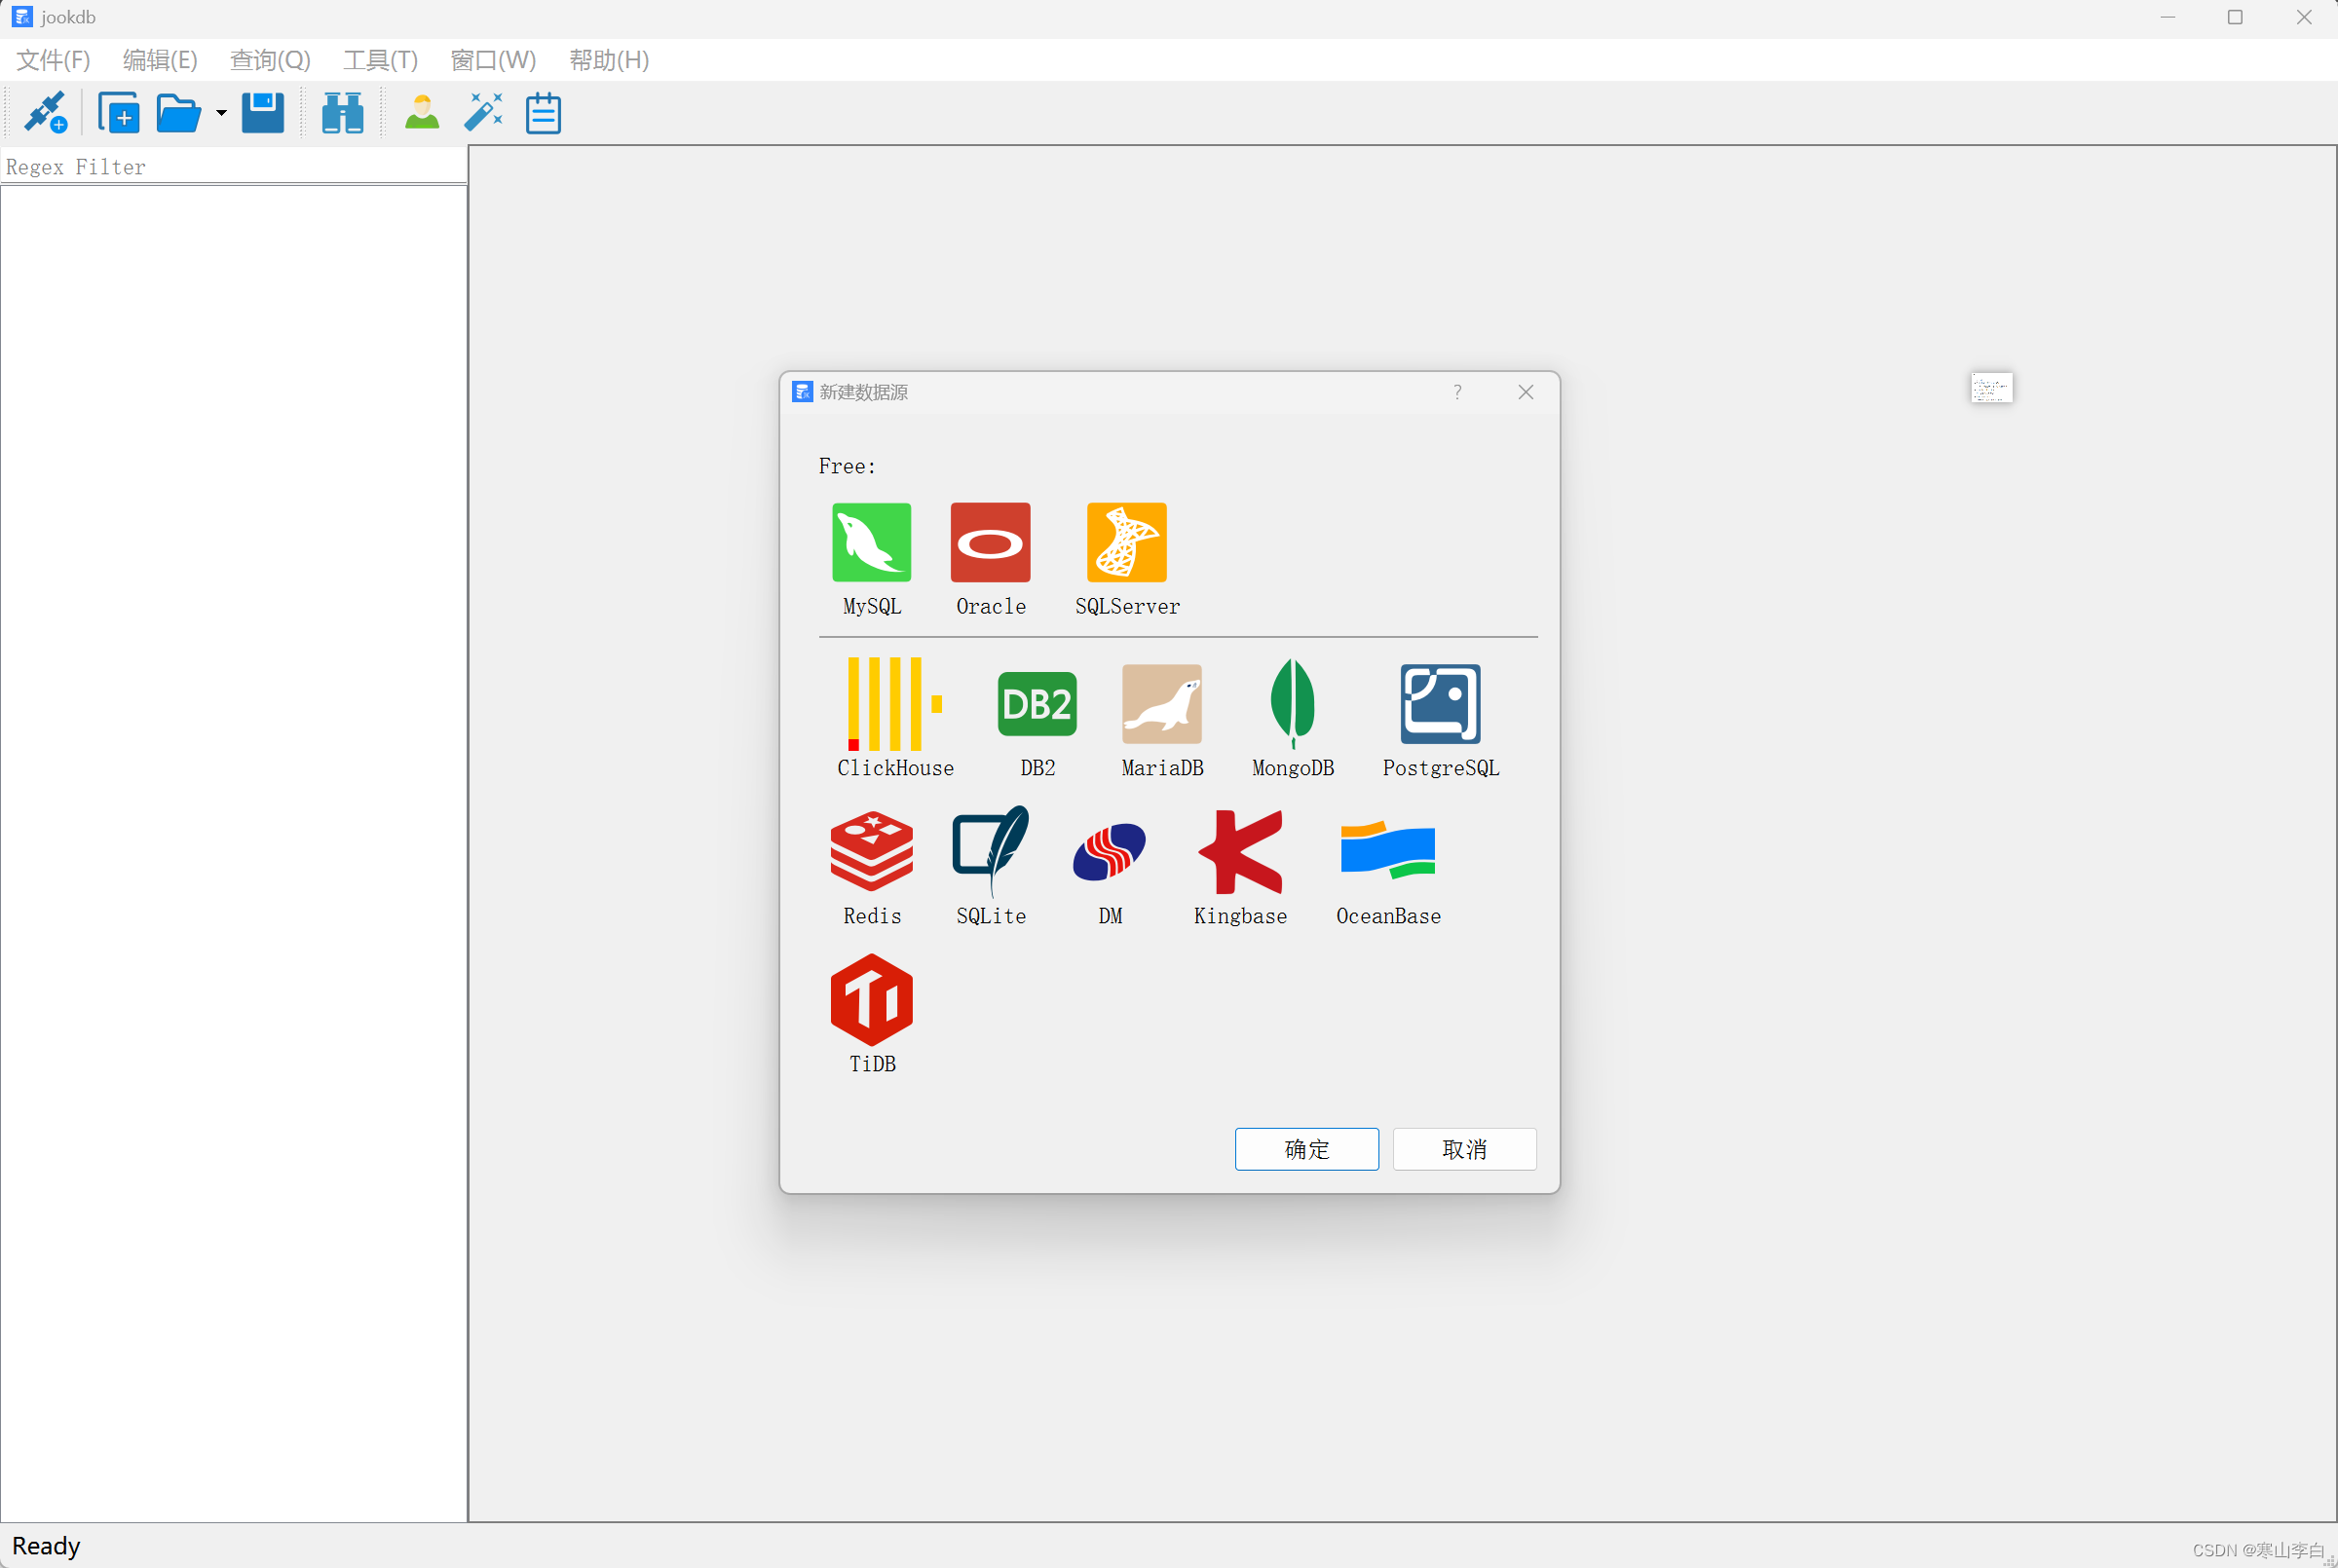Select the MySQL data source icon
2338x1568 pixels.
[871, 542]
